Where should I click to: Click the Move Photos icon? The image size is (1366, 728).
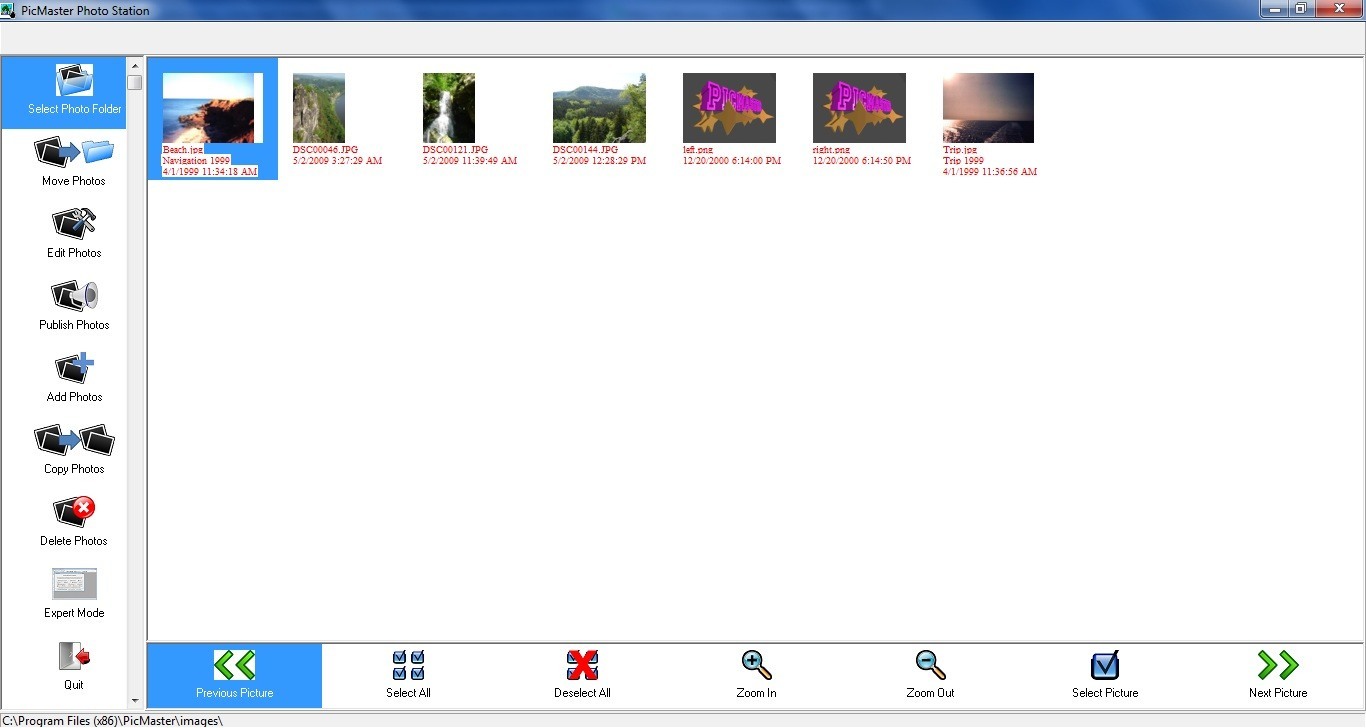74,153
